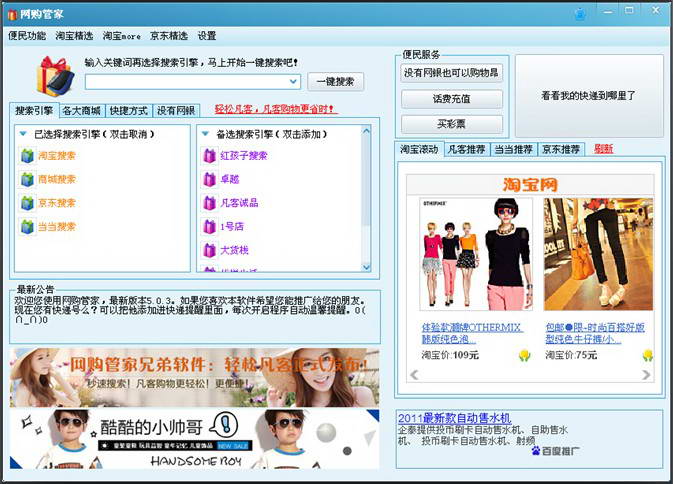Click the 话费充值 button
This screenshot has height=484, width=673.
452,99
